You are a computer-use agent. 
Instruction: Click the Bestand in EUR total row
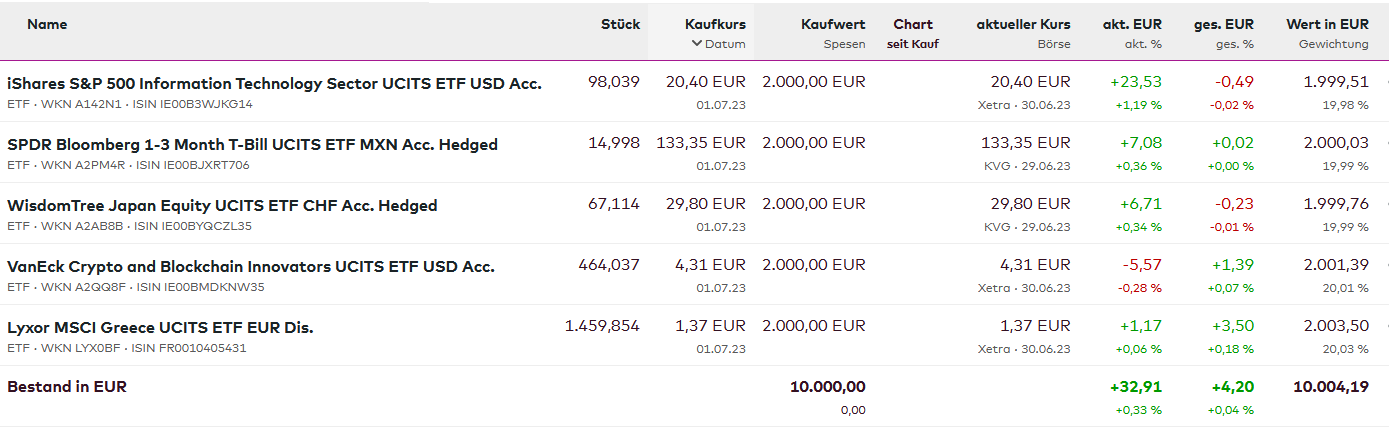click(67, 386)
